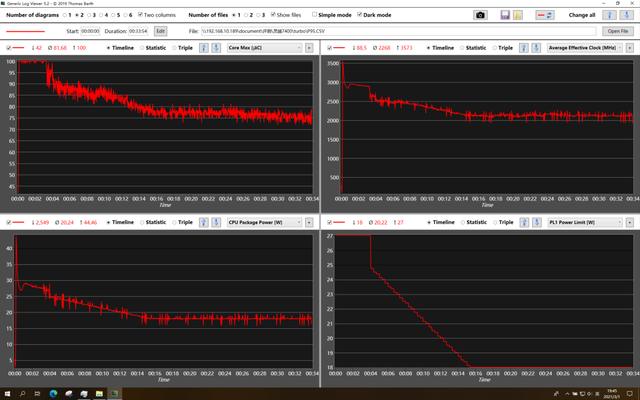This screenshot has height=400, width=640.
Task: Open Task View from the taskbar
Action: point(38,394)
